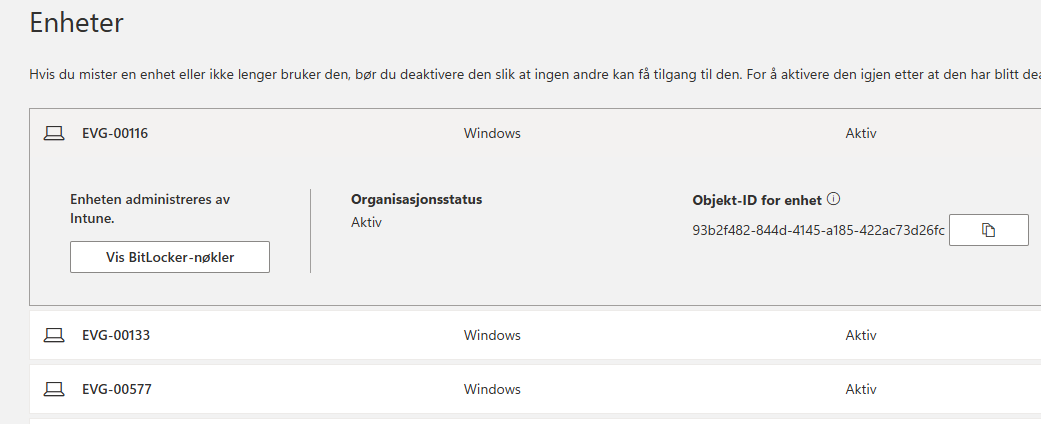Expand the EVG-00577 device row
The width and height of the screenshot is (1041, 424).
(535, 389)
